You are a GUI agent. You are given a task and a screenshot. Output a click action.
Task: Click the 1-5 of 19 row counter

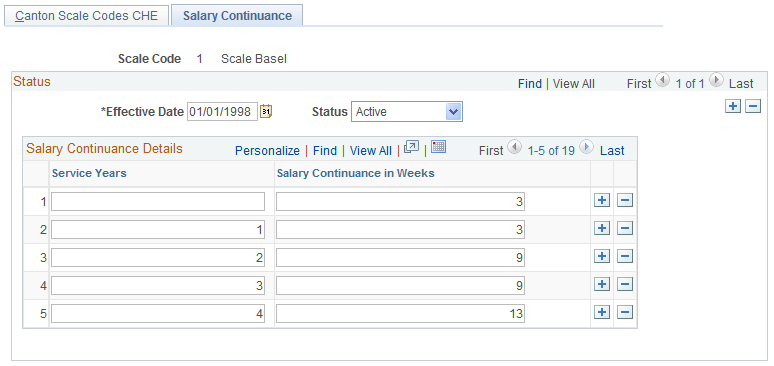pos(551,151)
